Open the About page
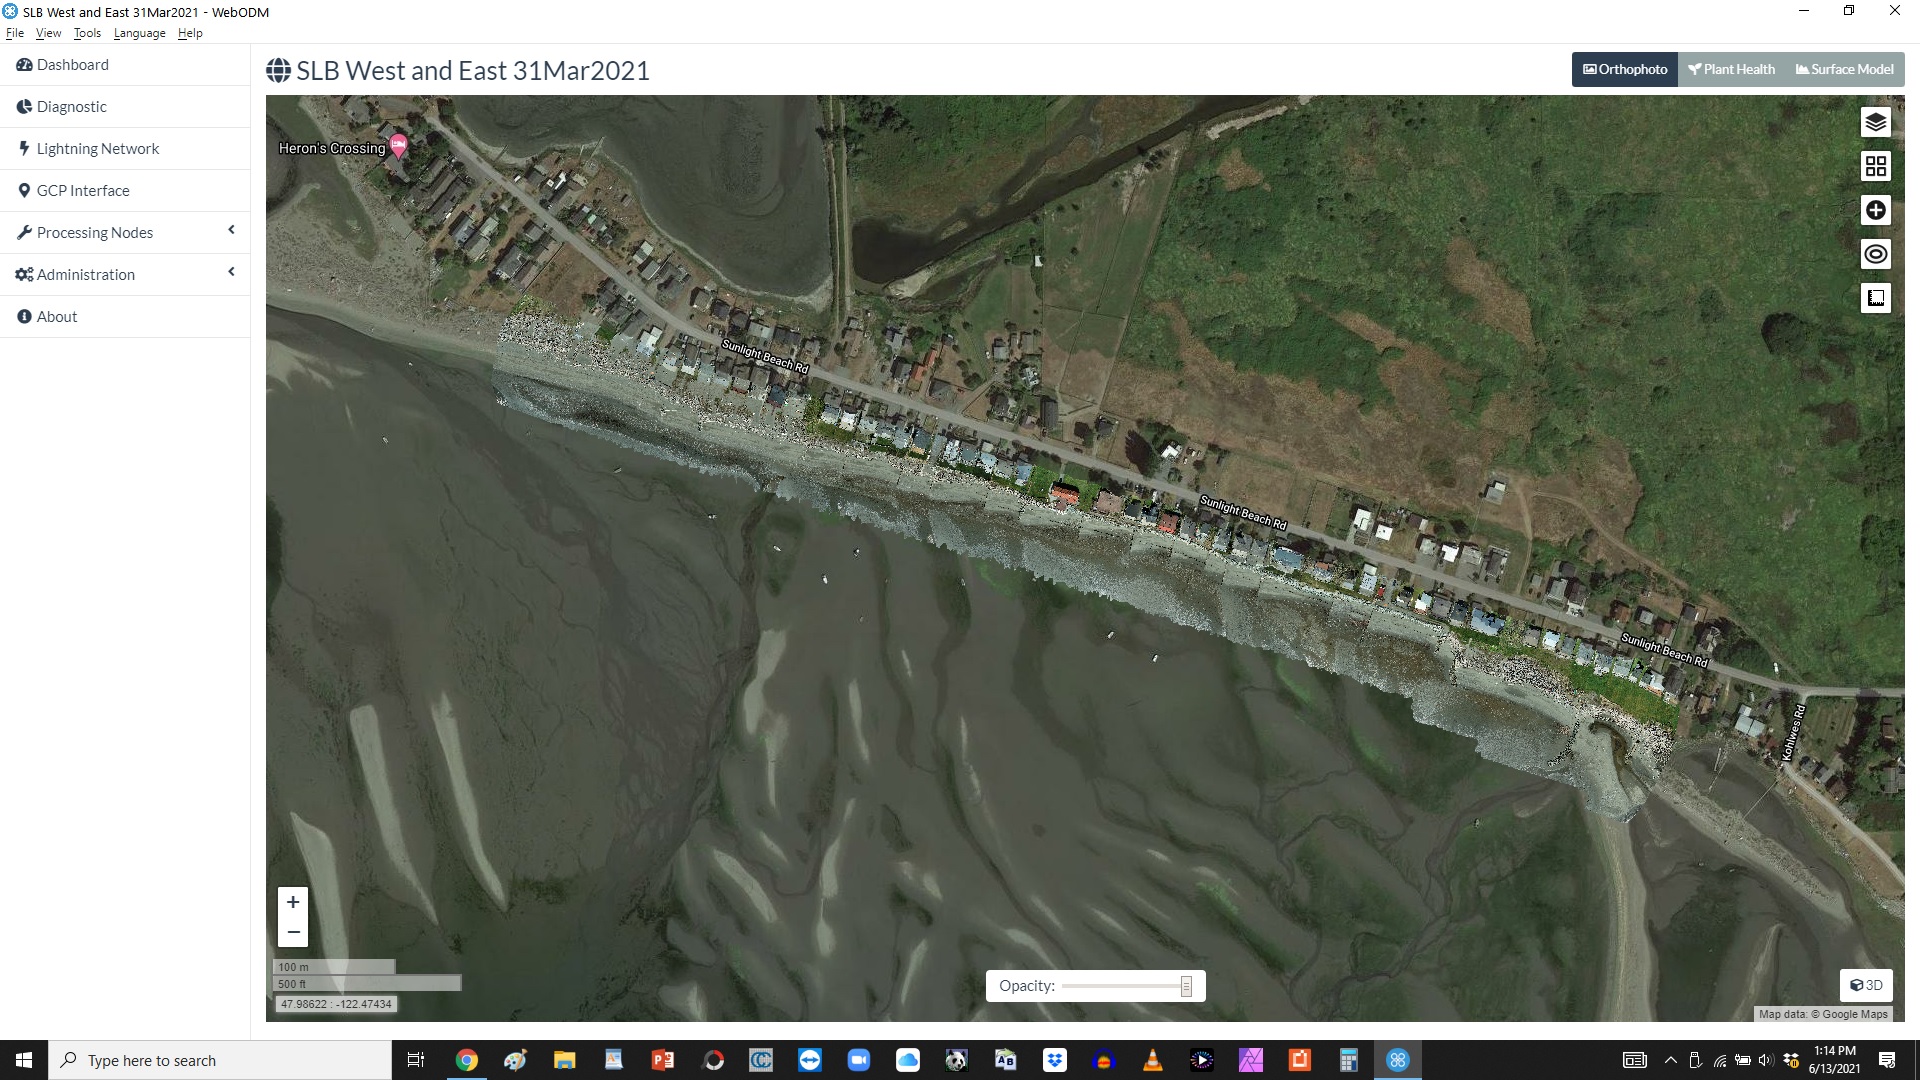Image resolution: width=1920 pixels, height=1080 pixels. click(56, 316)
